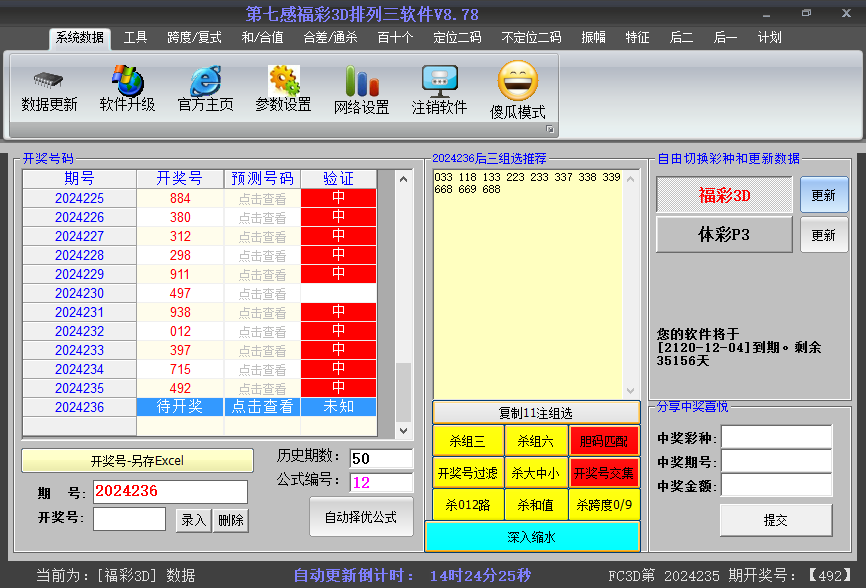Click 更新 next to 福彩3D
Viewport: 866px width, 588px height.
tap(824, 195)
